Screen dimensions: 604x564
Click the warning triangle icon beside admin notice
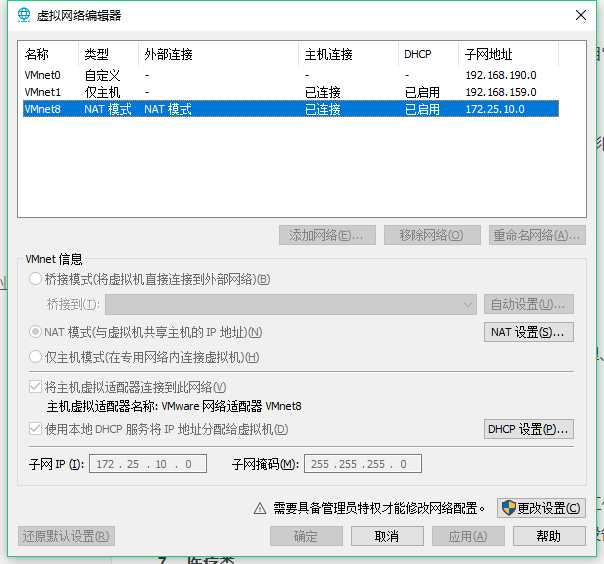click(x=260, y=509)
